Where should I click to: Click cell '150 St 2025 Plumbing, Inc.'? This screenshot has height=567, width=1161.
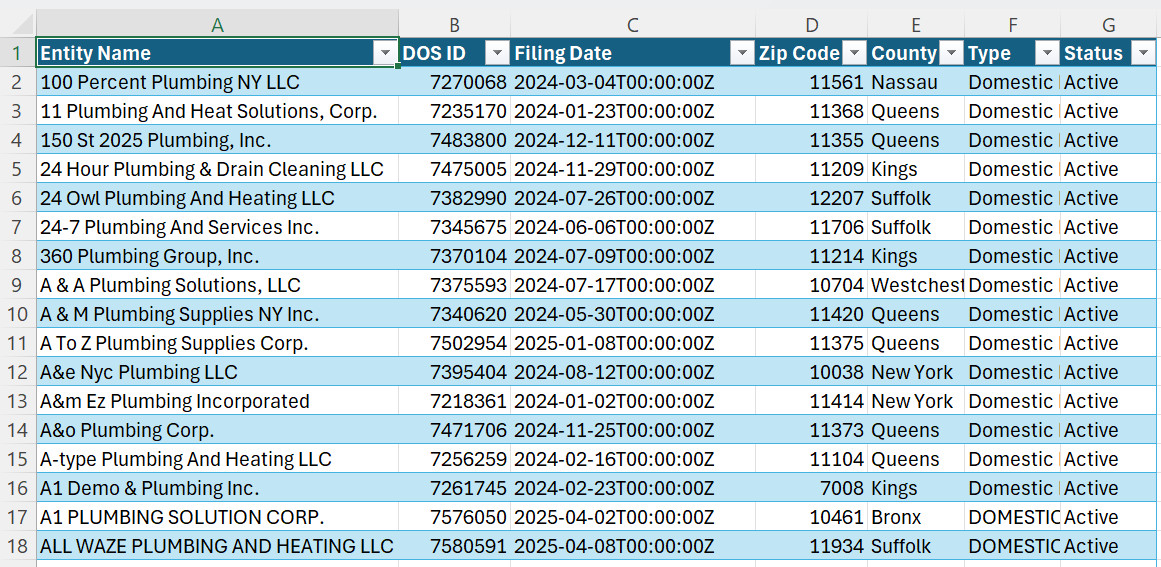click(x=217, y=140)
